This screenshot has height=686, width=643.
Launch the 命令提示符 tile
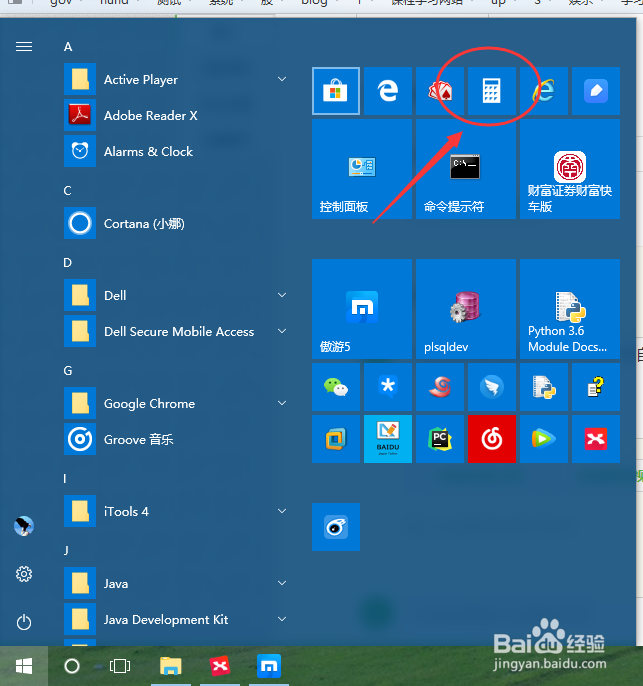466,169
